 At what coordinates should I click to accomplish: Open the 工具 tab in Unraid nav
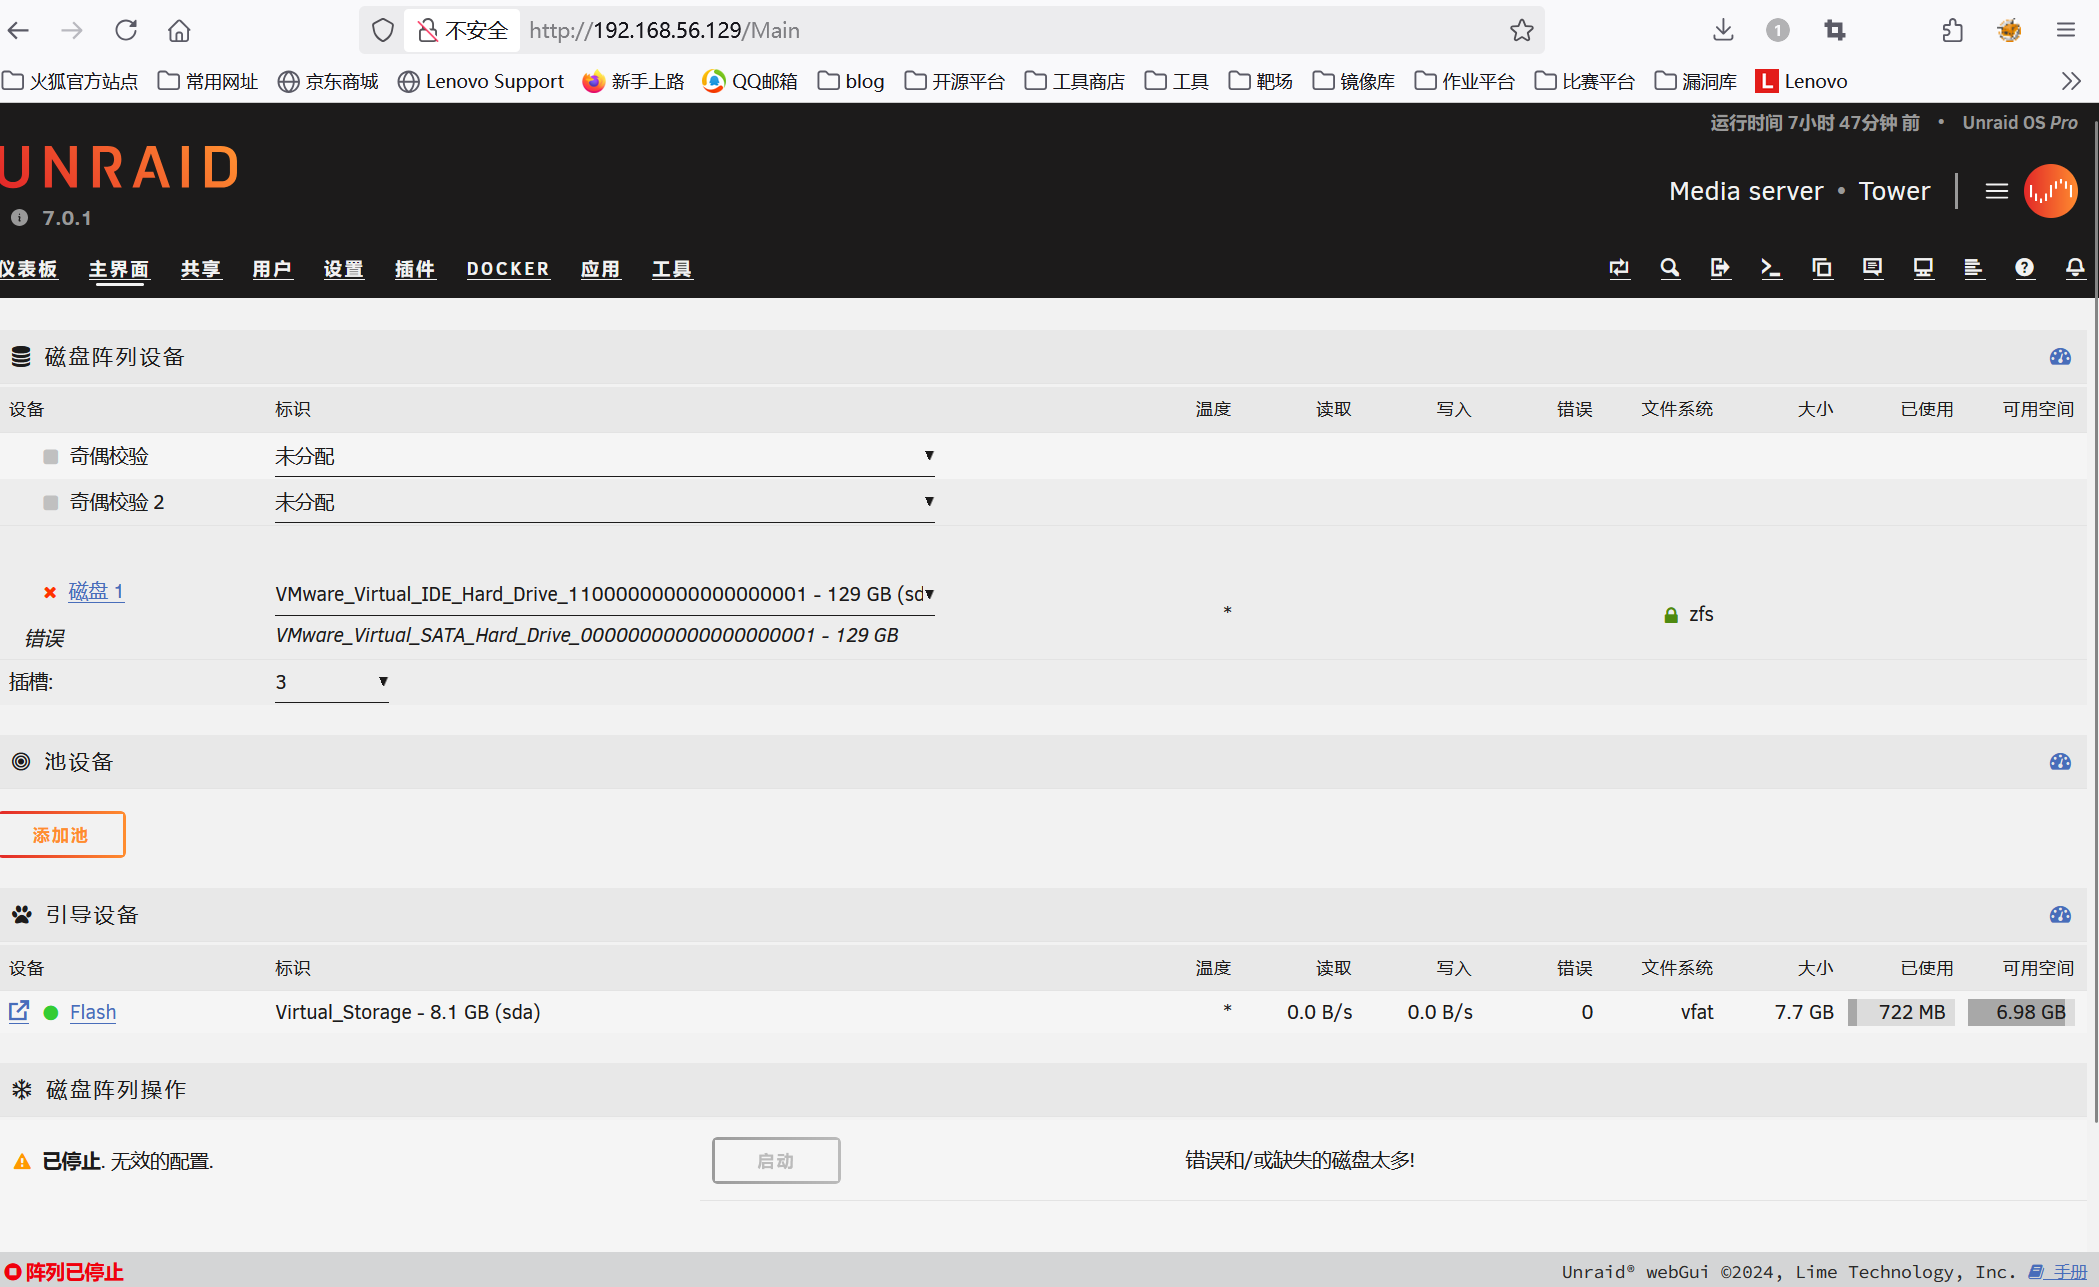tap(672, 269)
